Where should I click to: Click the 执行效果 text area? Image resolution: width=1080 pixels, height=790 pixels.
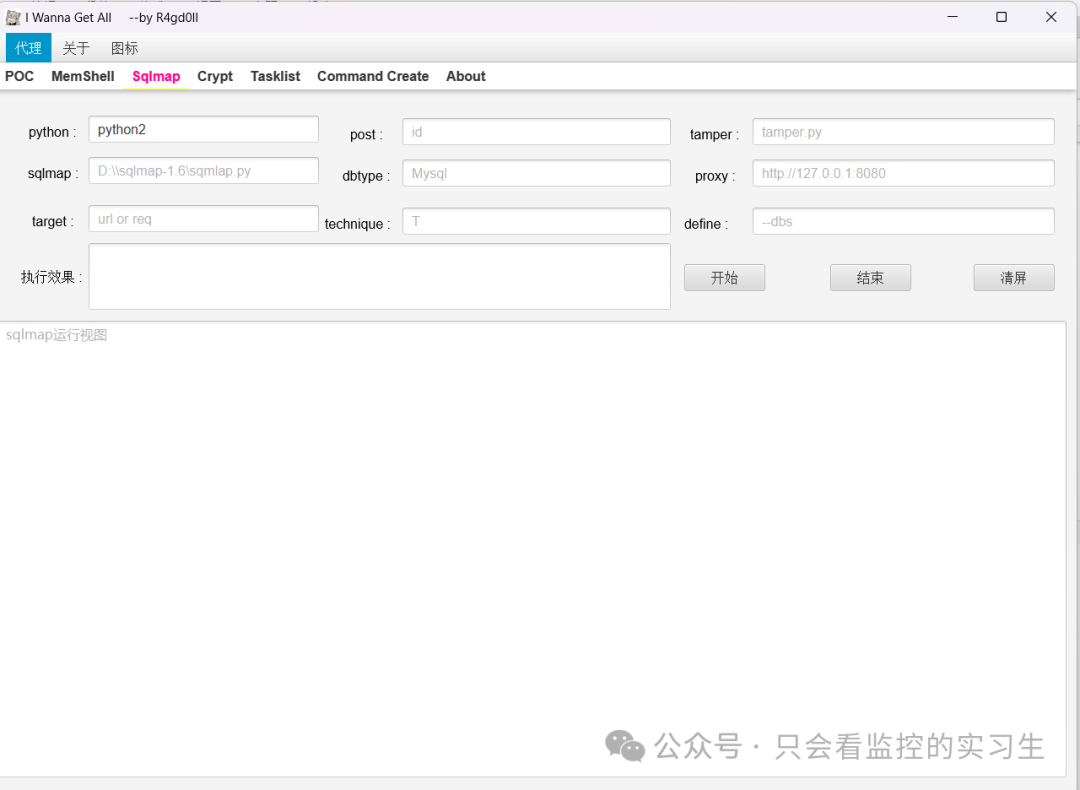point(380,276)
